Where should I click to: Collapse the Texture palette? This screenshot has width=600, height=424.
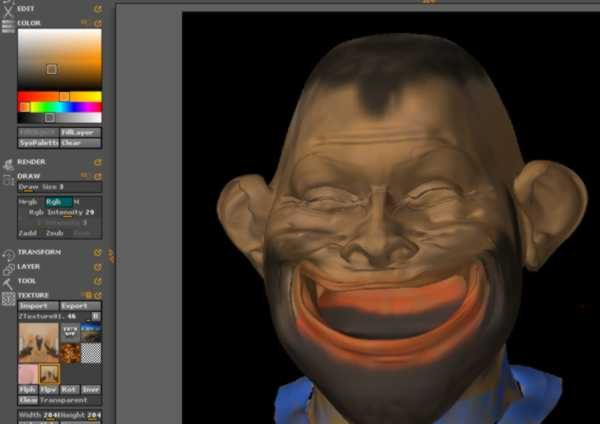coord(34,296)
